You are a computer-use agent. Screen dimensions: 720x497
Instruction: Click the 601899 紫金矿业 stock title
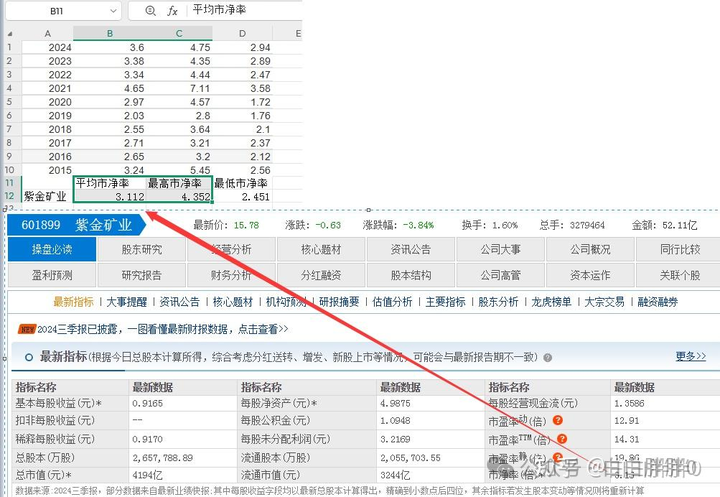click(77, 225)
